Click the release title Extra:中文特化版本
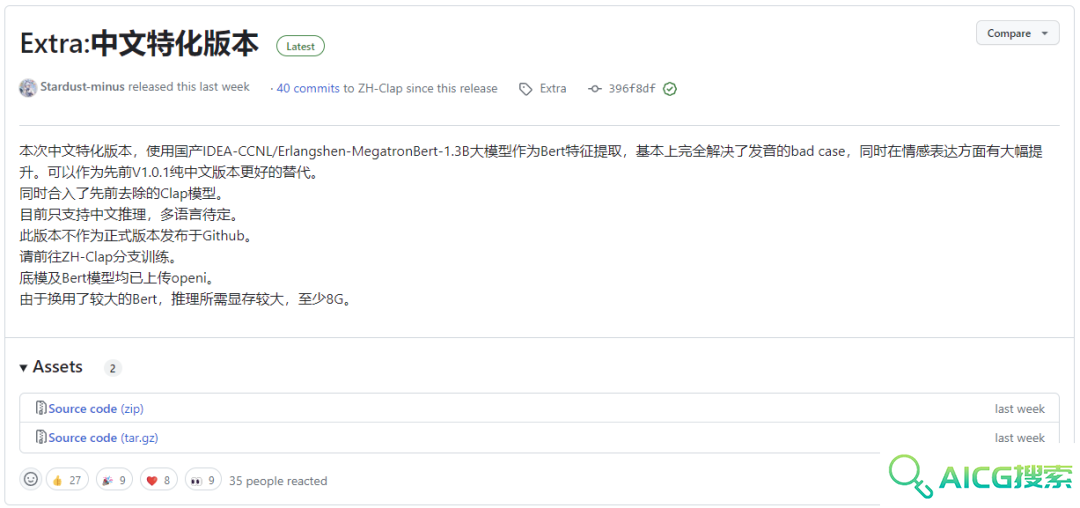 point(140,44)
